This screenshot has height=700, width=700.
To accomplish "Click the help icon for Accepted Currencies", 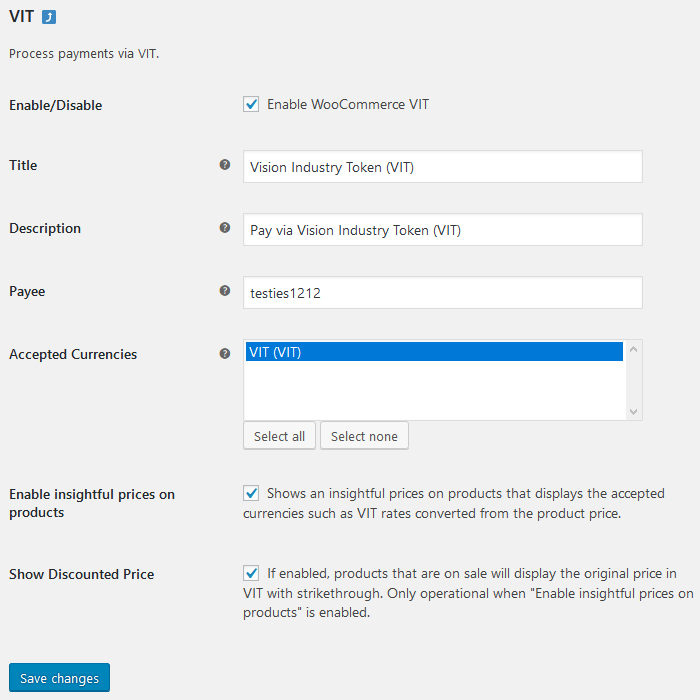I will [225, 353].
